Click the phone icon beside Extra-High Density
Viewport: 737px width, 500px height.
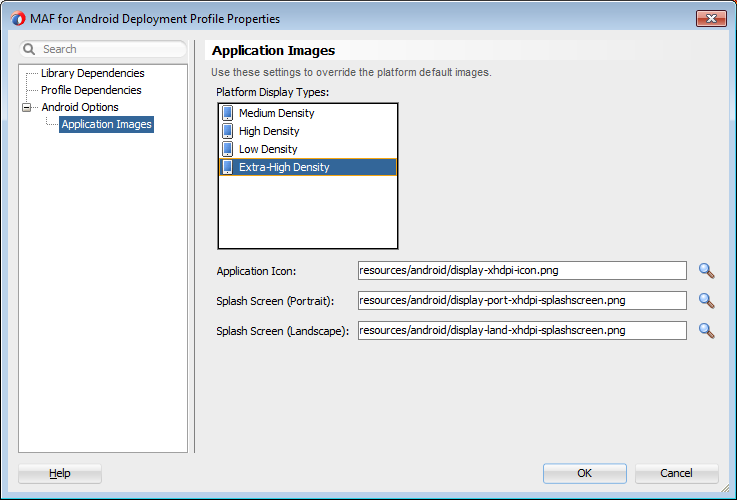pos(227,167)
